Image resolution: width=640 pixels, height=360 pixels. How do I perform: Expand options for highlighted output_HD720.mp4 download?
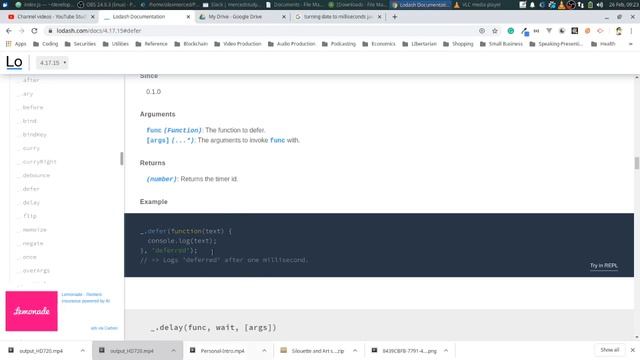pyautogui.click(x=173, y=351)
